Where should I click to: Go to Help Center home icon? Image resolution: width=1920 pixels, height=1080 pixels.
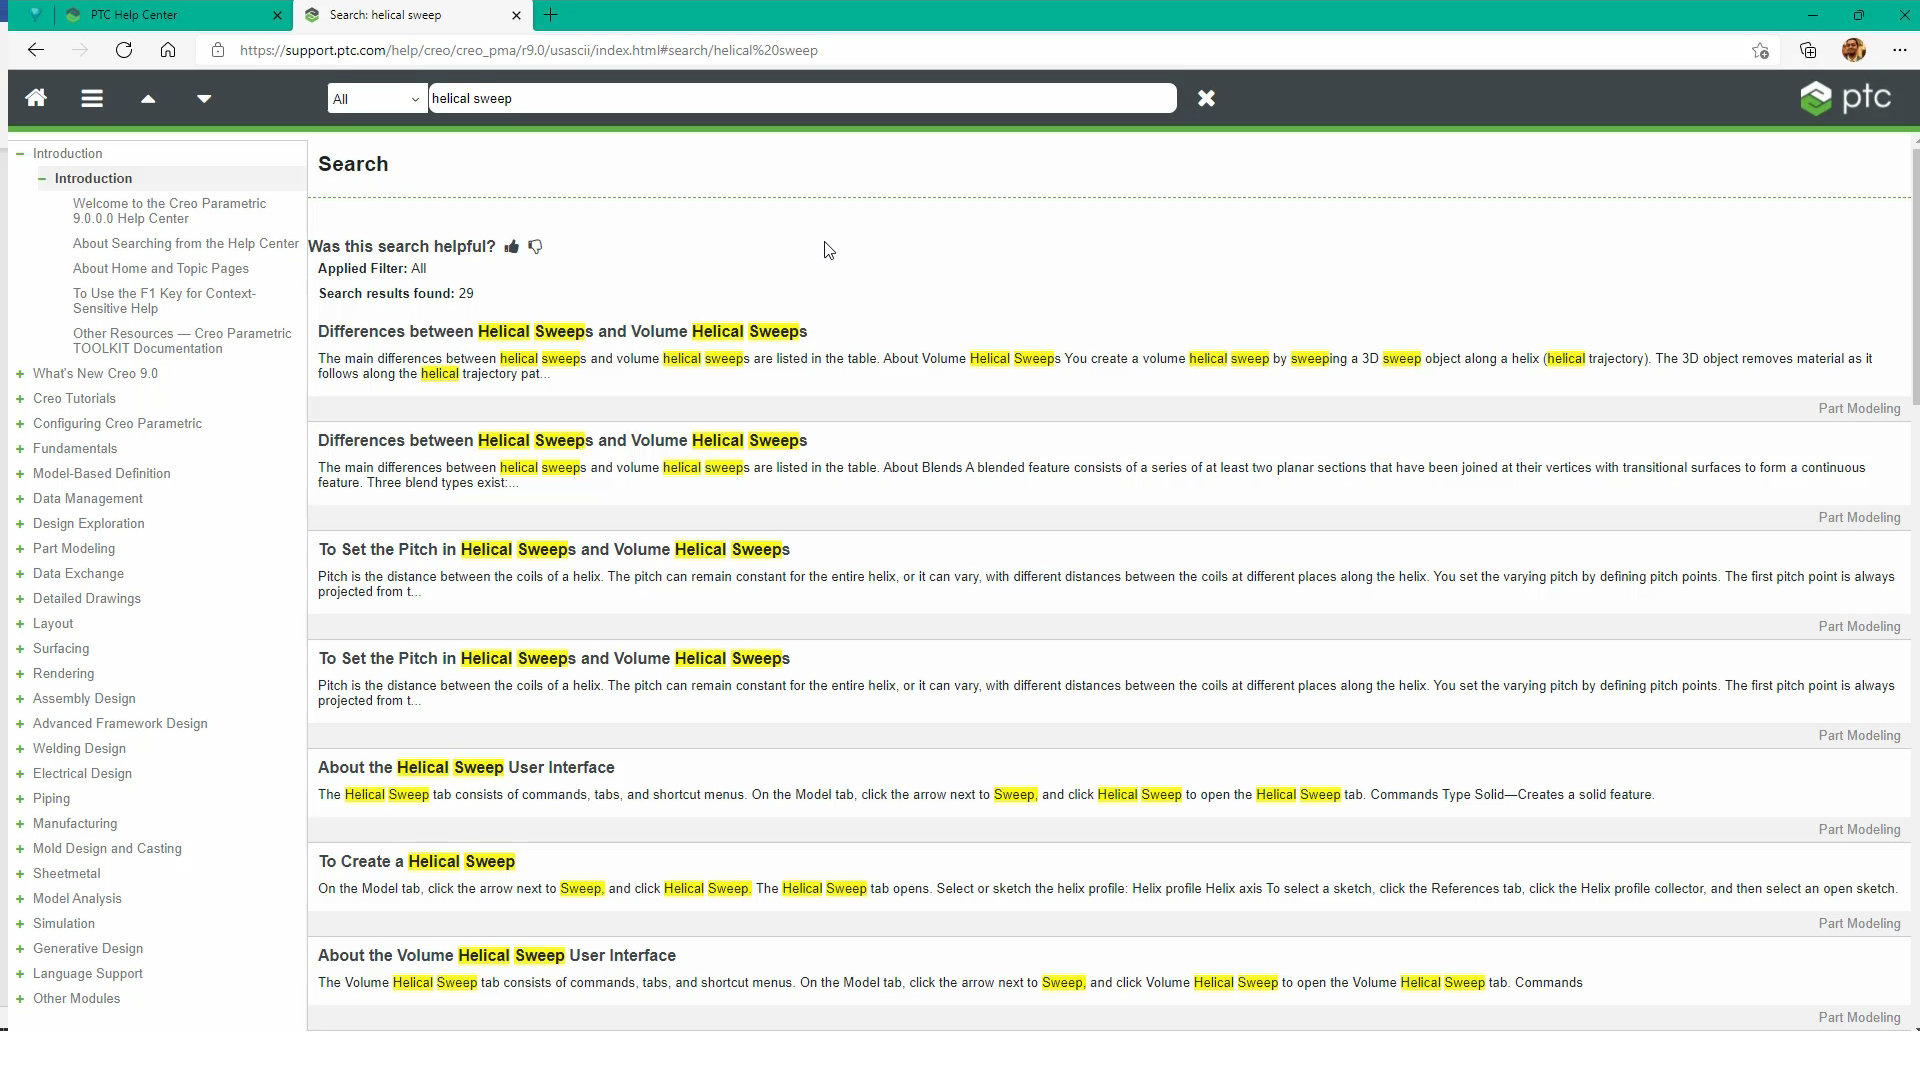point(36,98)
